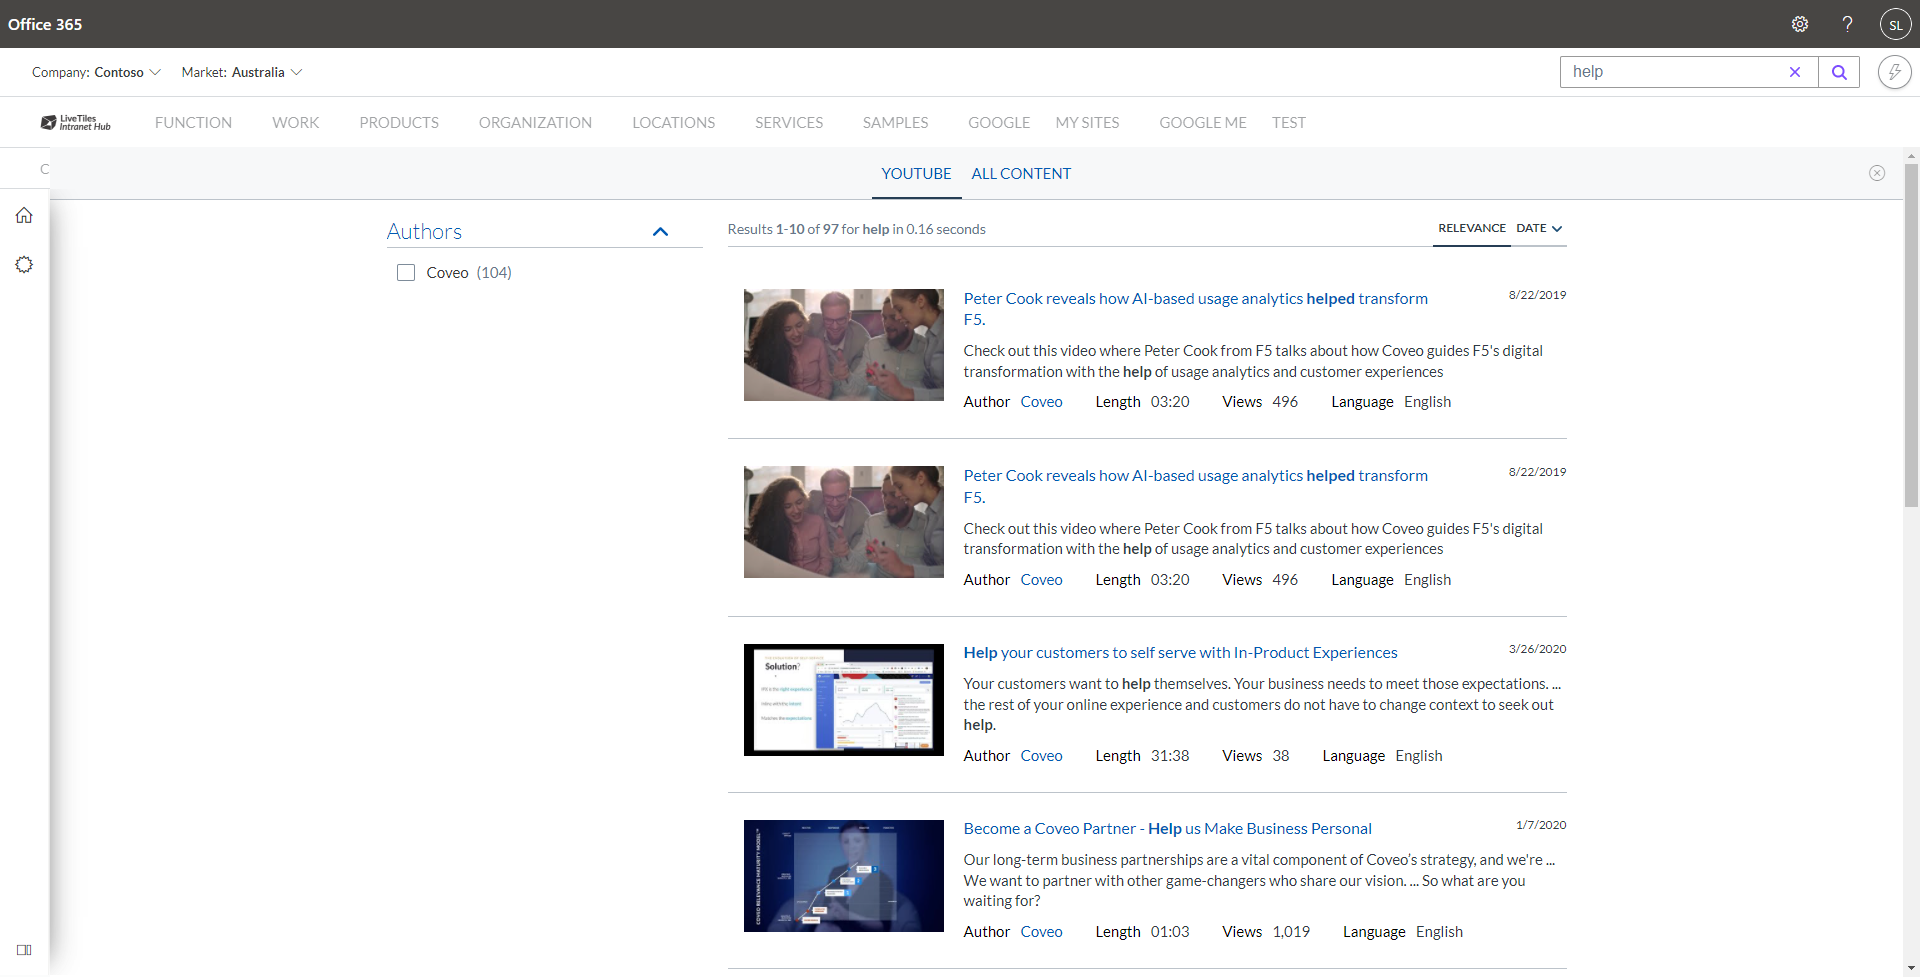
Task: Click the 'Views 1,019' value
Action: pyautogui.click(x=1291, y=932)
